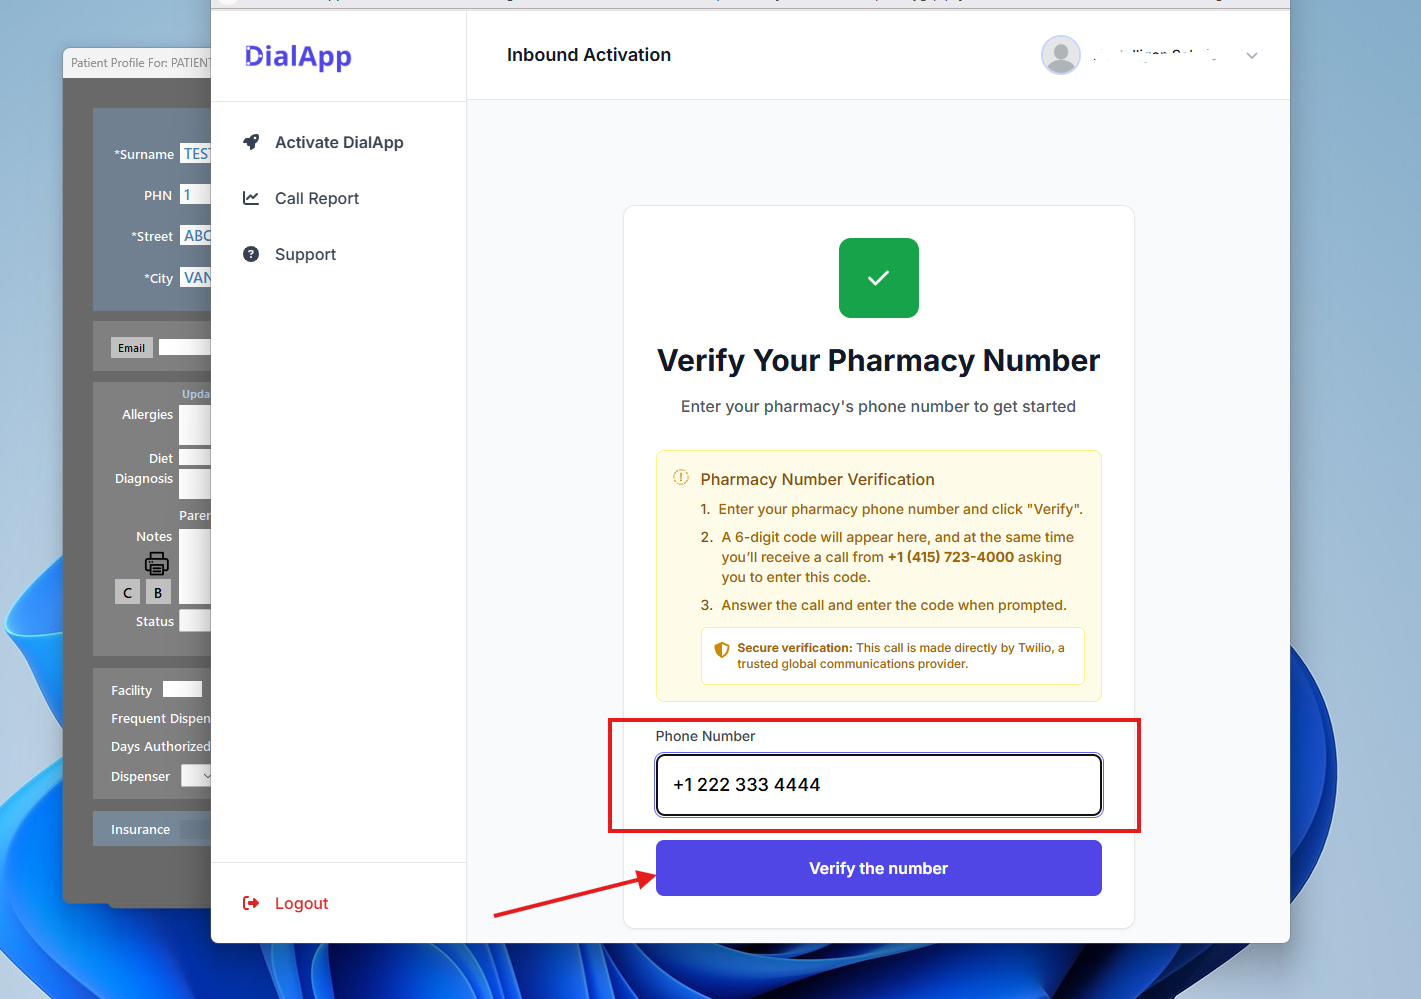Select Support in the sidebar

pos(305,254)
